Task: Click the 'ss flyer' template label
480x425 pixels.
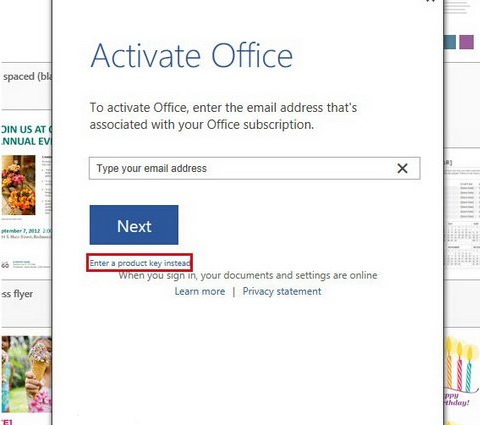Action: click(x=17, y=294)
